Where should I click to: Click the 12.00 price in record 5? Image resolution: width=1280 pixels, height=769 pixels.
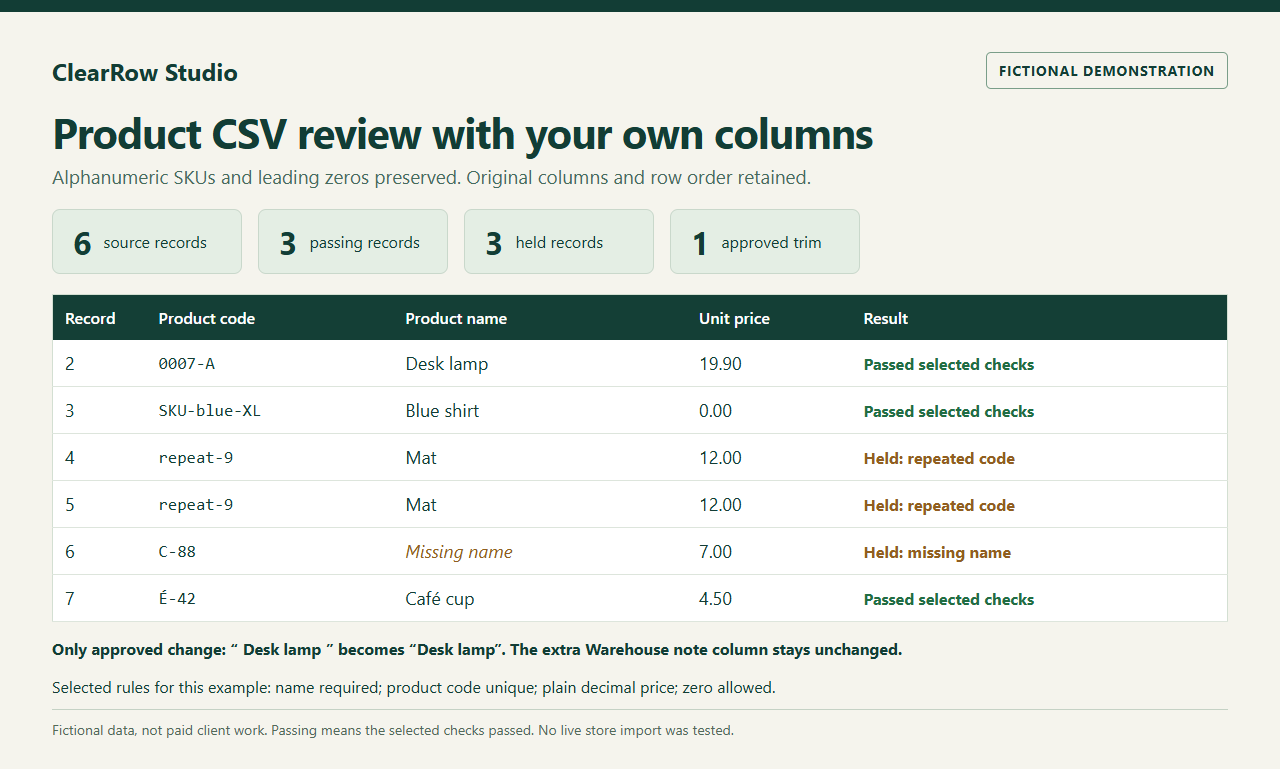click(x=720, y=505)
